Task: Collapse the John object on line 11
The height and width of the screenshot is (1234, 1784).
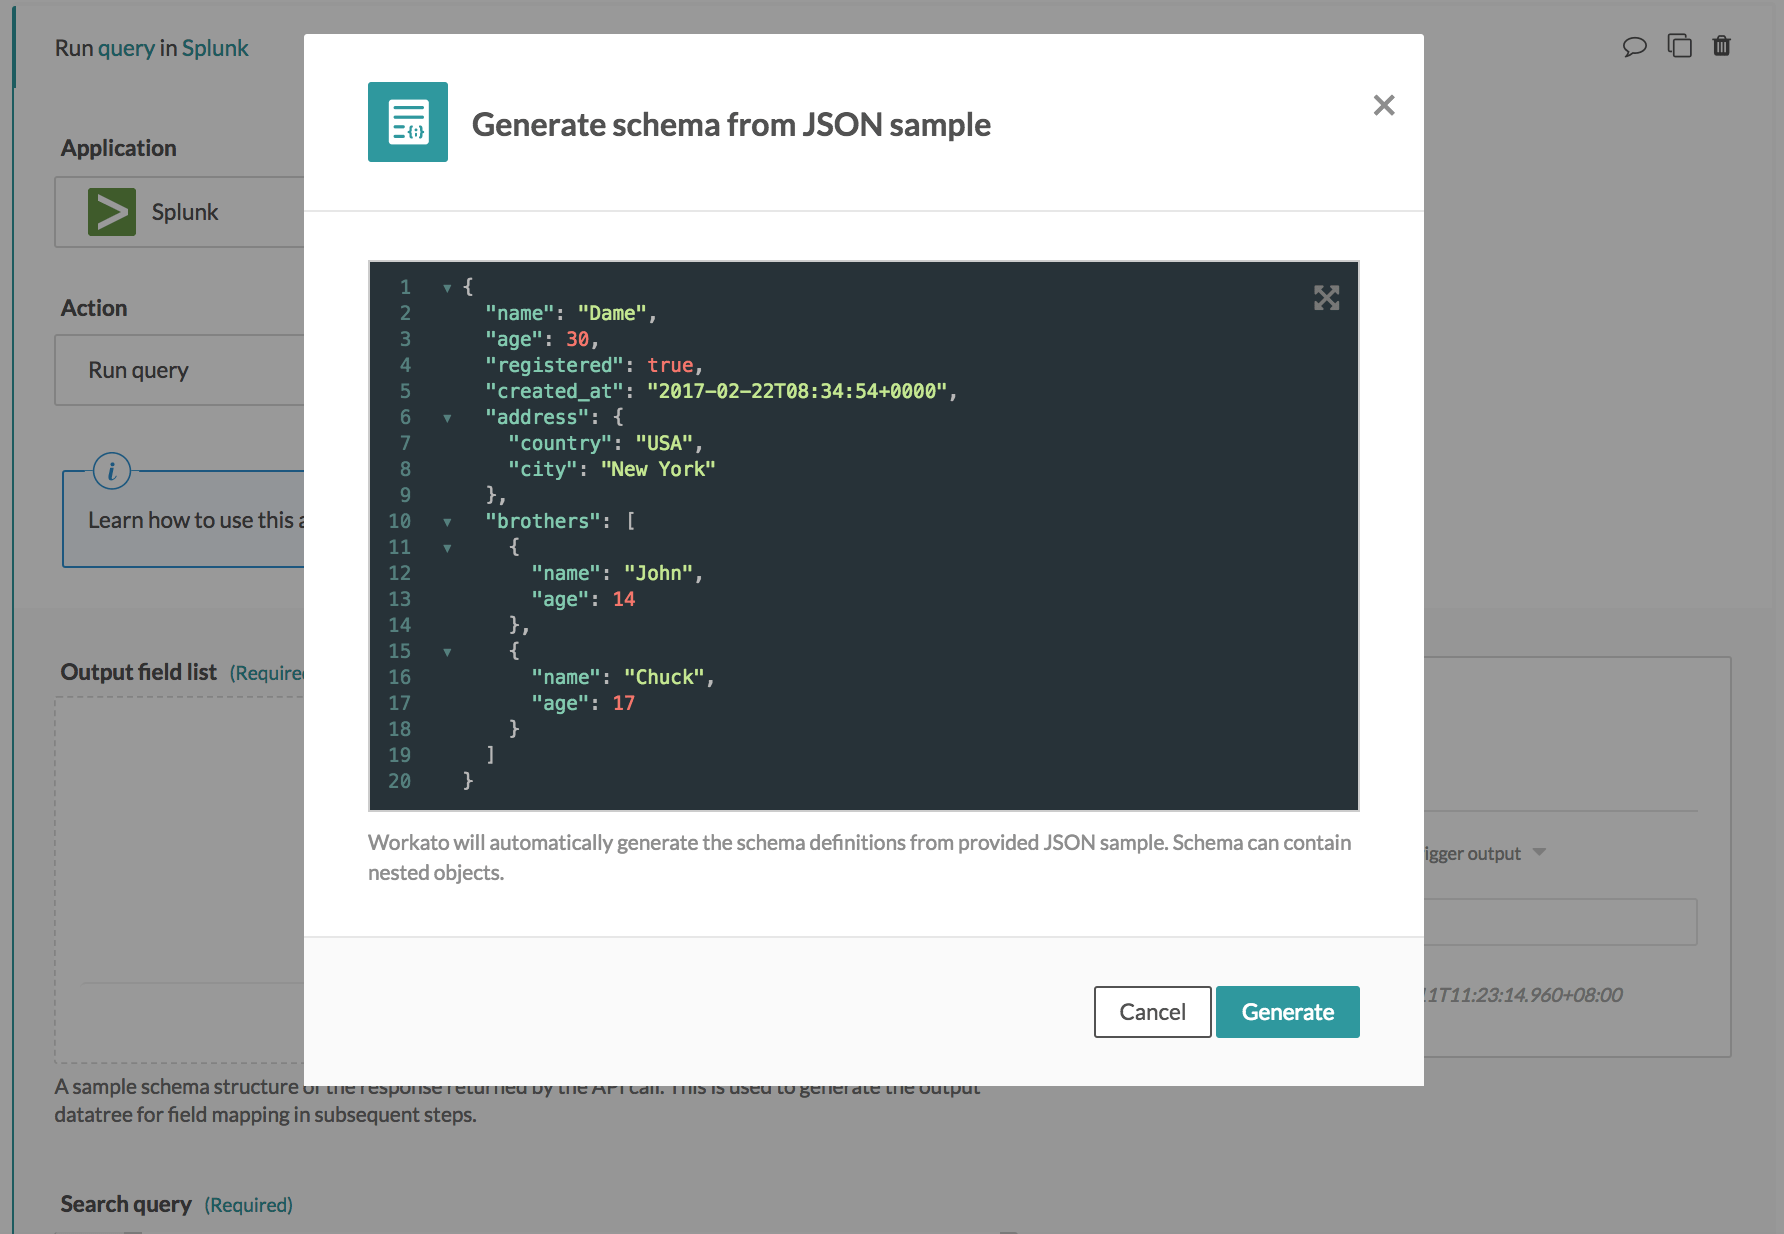Action: click(x=447, y=548)
